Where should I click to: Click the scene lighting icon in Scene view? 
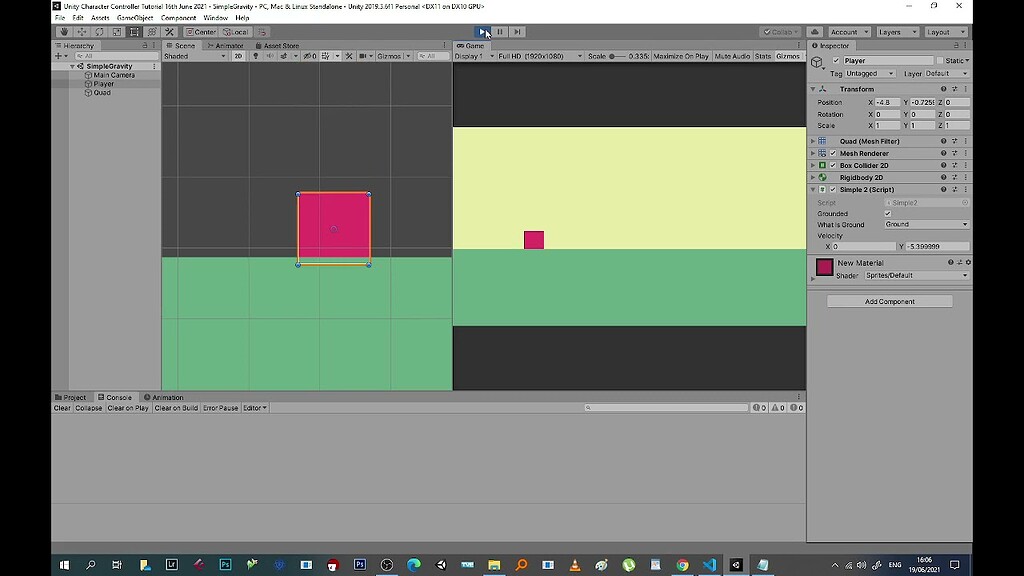(254, 56)
